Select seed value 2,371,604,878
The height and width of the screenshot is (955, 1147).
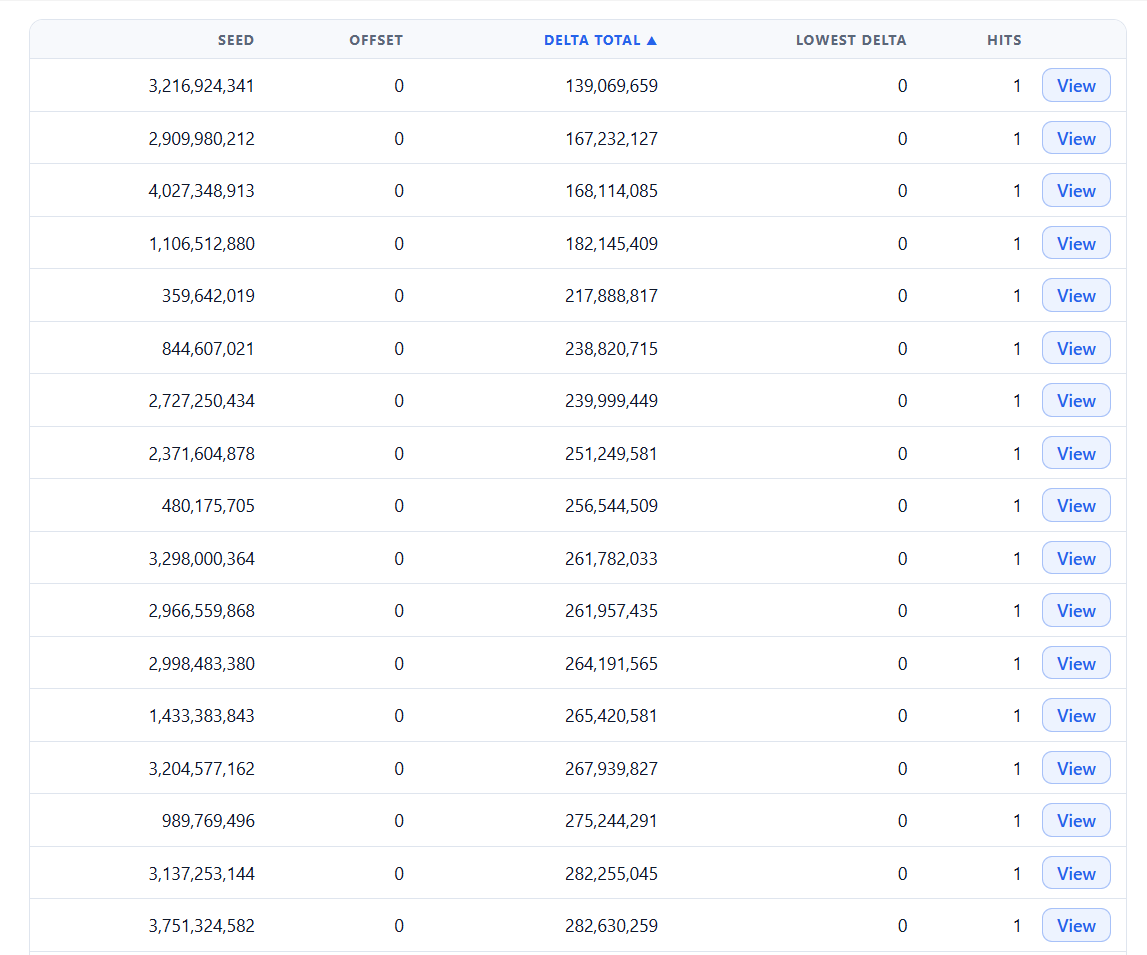pos(201,453)
